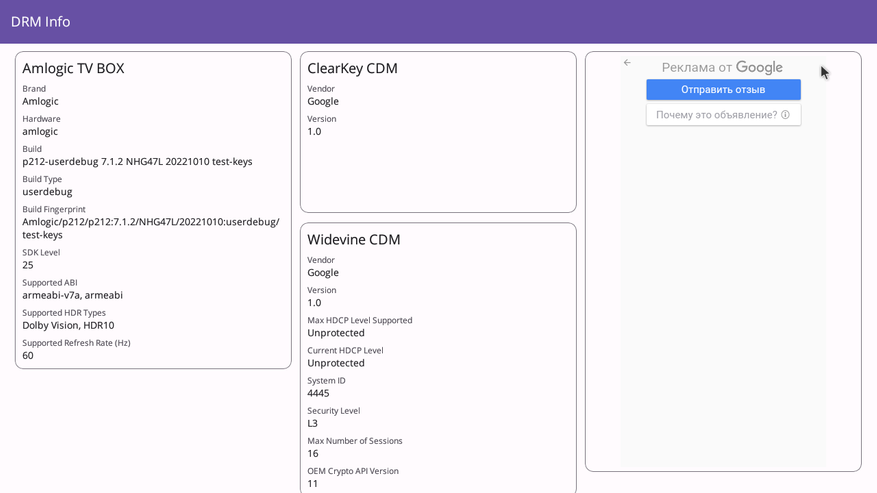
Task: Click the back arrow in the ad panel
Action: [627, 63]
